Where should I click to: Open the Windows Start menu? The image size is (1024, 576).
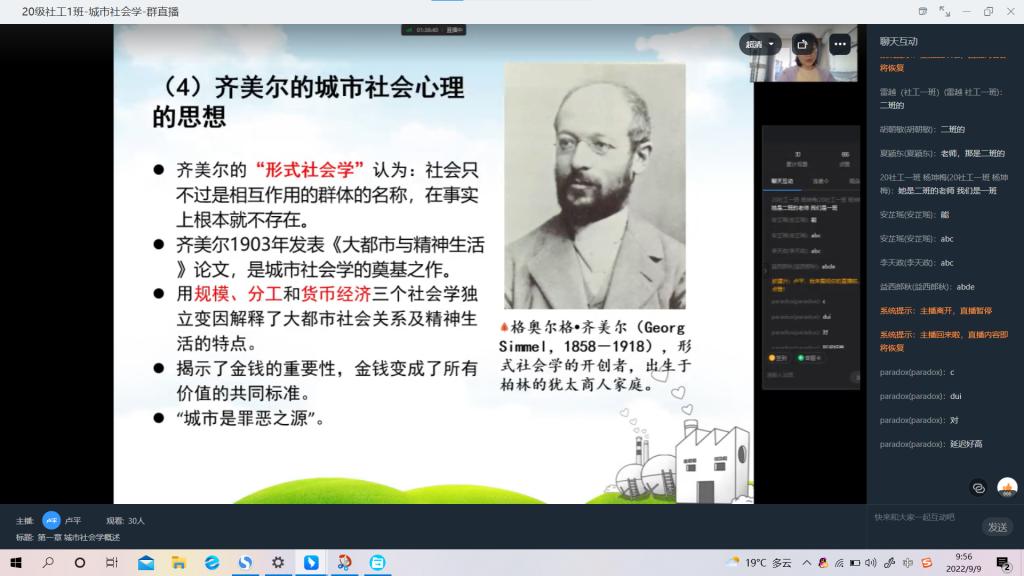16,563
